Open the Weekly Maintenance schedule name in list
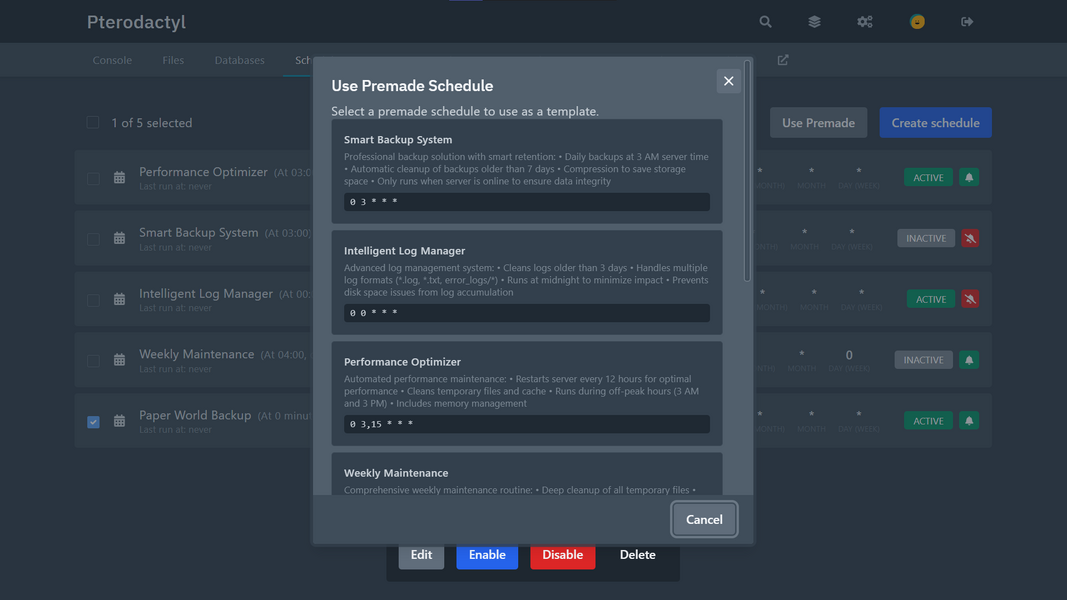1067x600 pixels. (197, 354)
